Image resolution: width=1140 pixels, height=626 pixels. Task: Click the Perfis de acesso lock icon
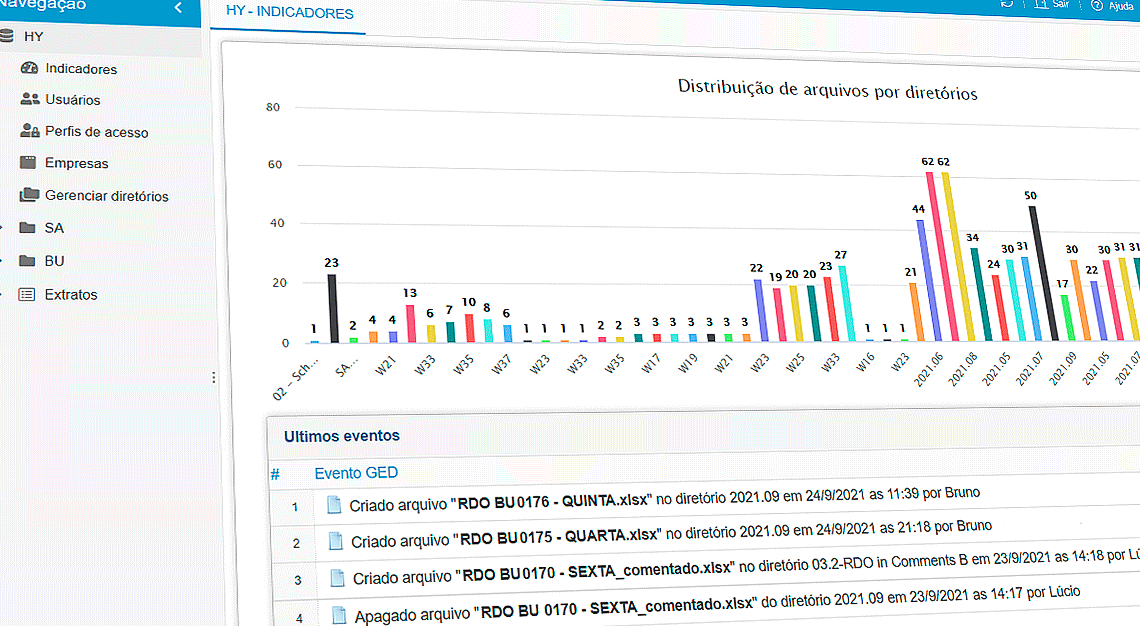[31, 131]
